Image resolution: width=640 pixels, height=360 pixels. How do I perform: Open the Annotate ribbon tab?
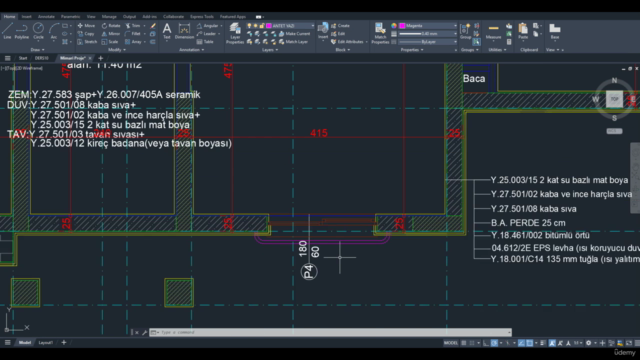pos(46,17)
